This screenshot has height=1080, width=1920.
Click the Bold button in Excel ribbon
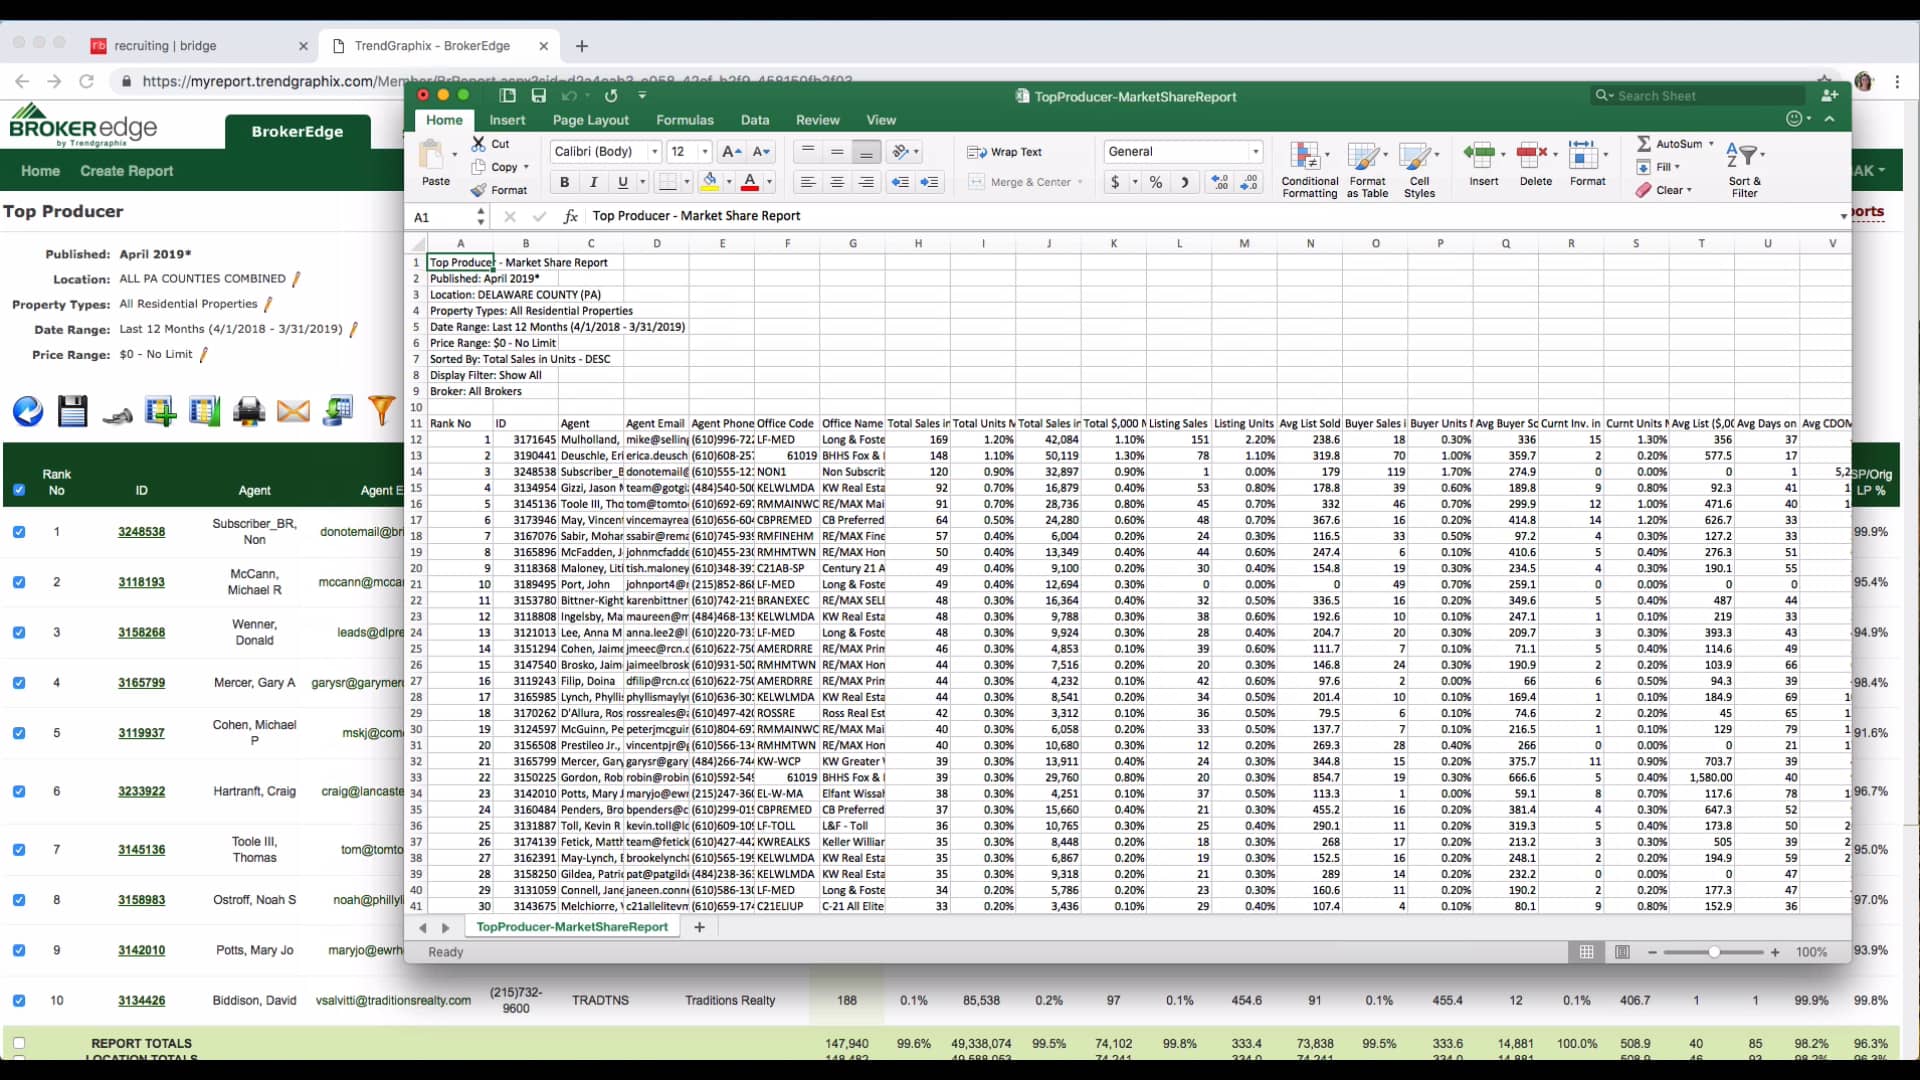click(564, 182)
